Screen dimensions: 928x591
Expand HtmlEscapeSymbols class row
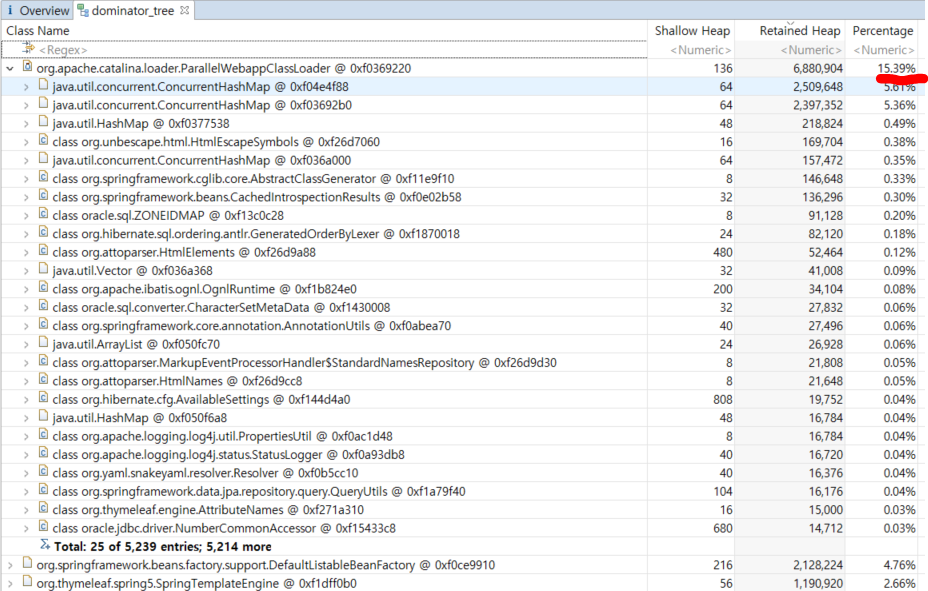tap(26, 142)
